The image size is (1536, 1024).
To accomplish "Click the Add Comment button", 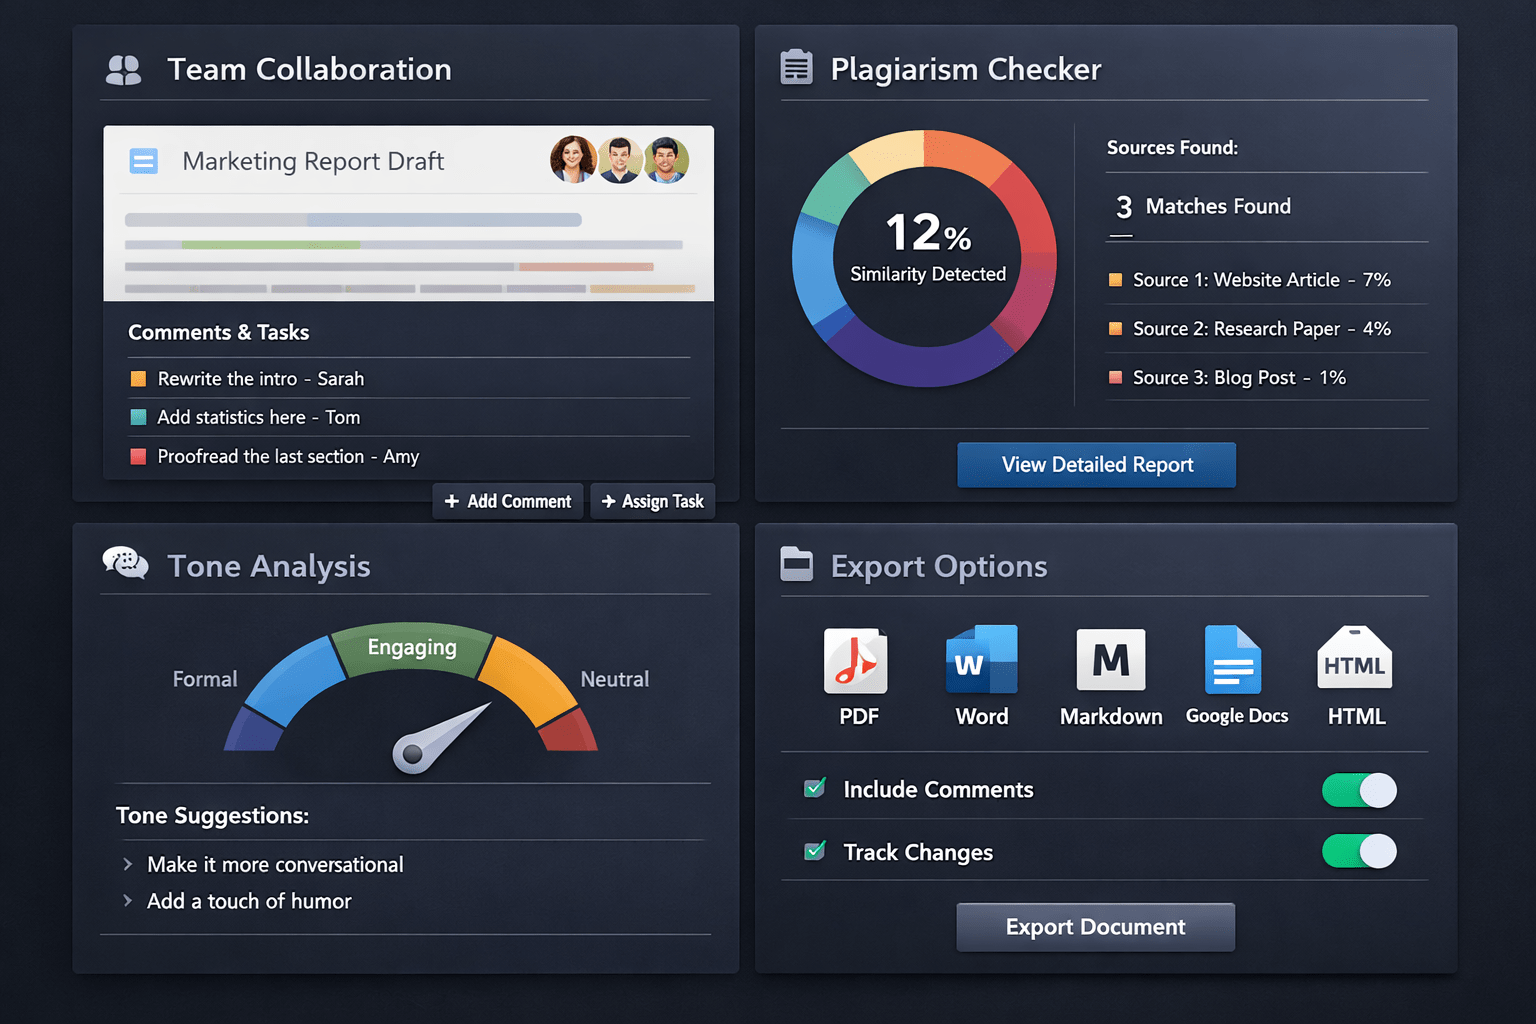I will coord(508,501).
